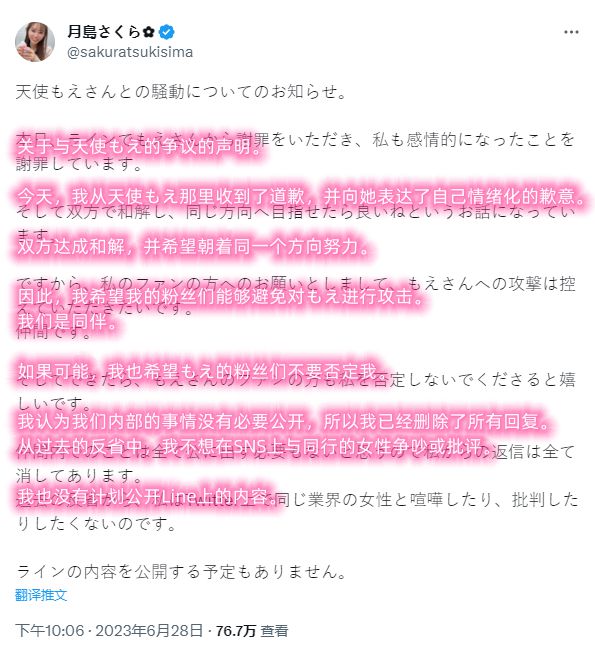
Task: Open the 下午10:06 timestamp link
Action: pyautogui.click(x=50, y=631)
